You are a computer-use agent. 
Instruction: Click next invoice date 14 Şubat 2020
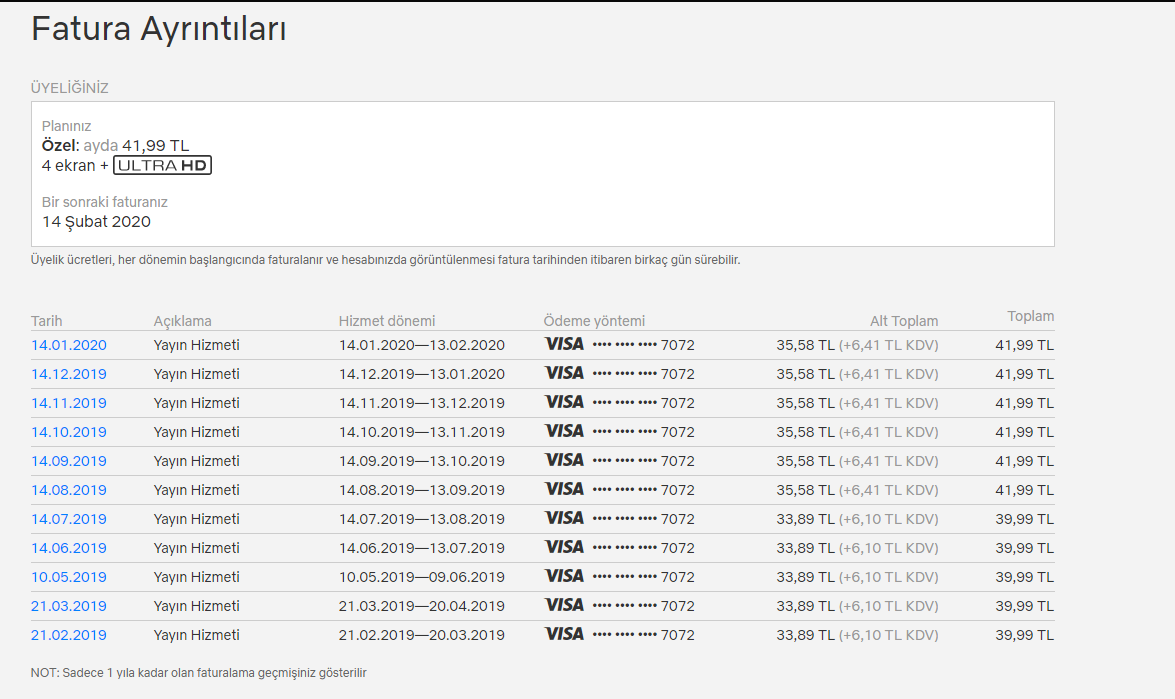click(96, 222)
